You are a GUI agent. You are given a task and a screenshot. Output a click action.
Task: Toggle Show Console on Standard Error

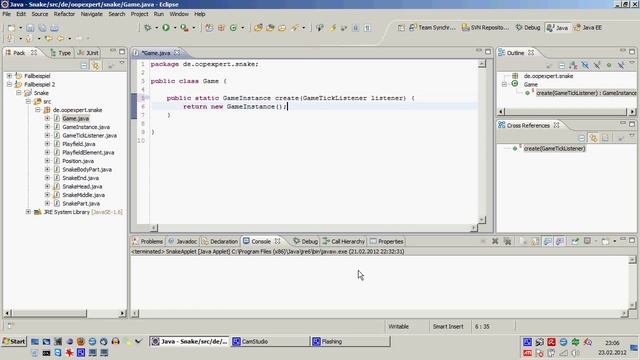click(x=560, y=241)
